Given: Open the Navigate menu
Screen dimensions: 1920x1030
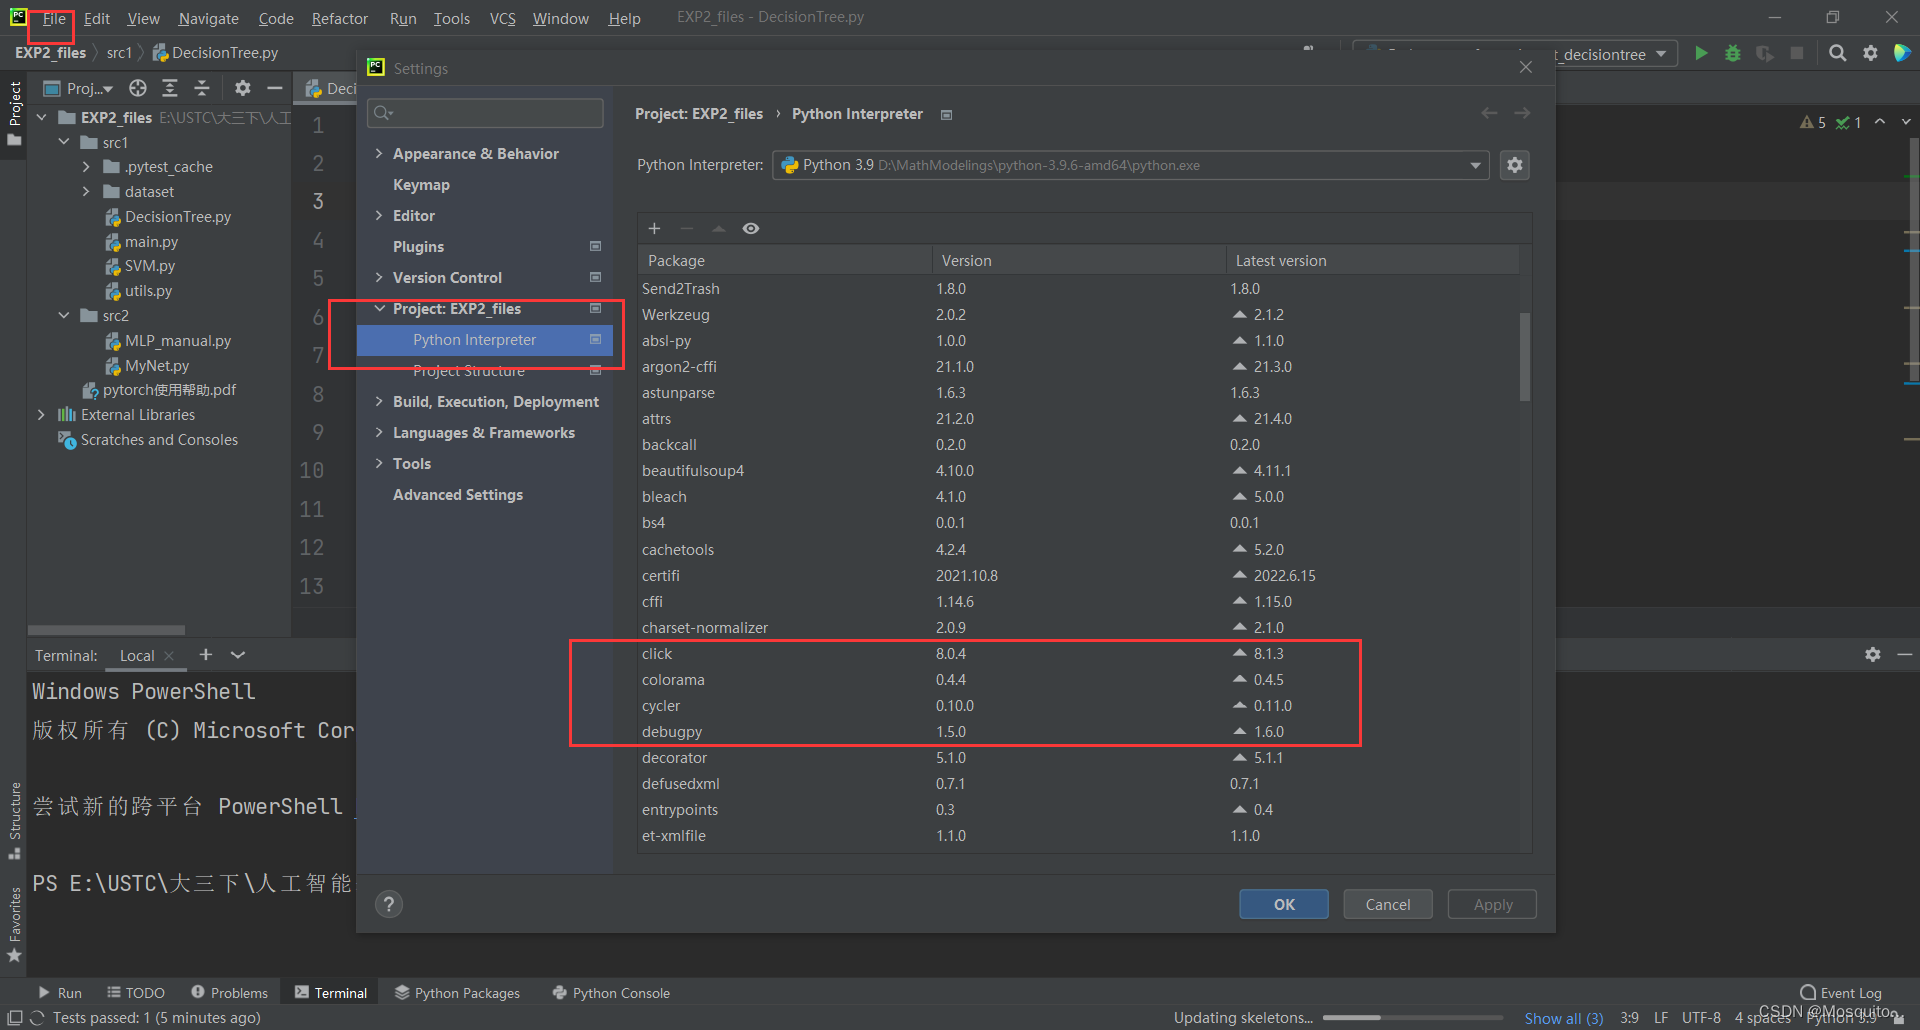Looking at the screenshot, I should [x=208, y=18].
